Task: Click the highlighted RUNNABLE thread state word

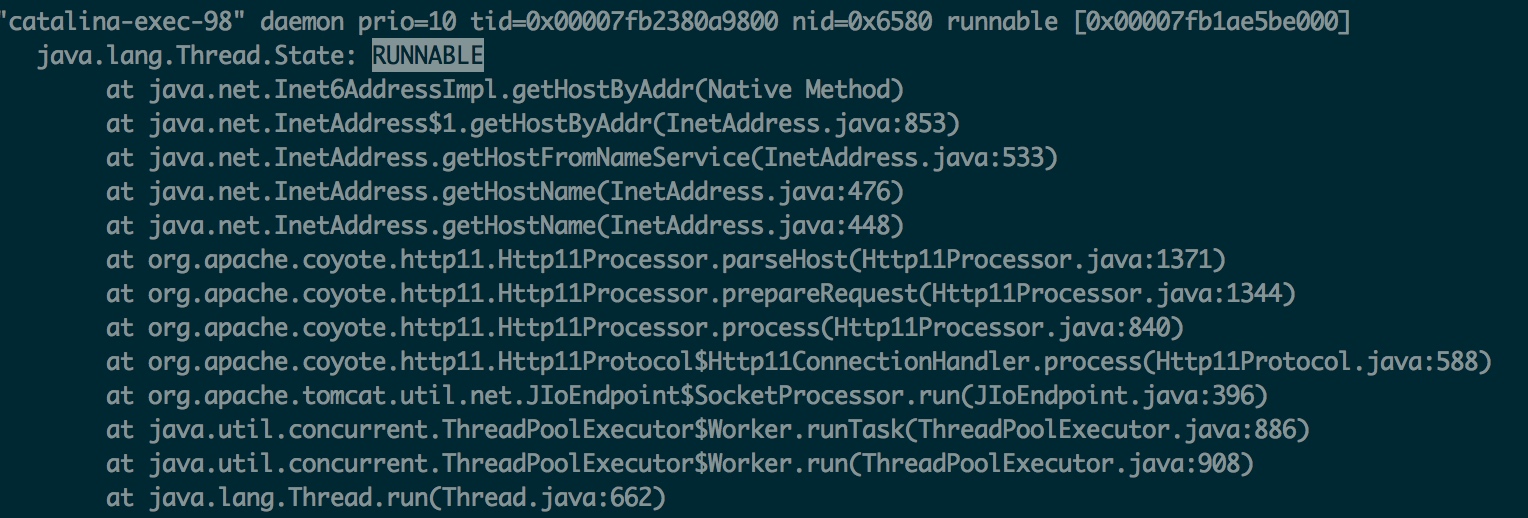Action: (x=428, y=56)
